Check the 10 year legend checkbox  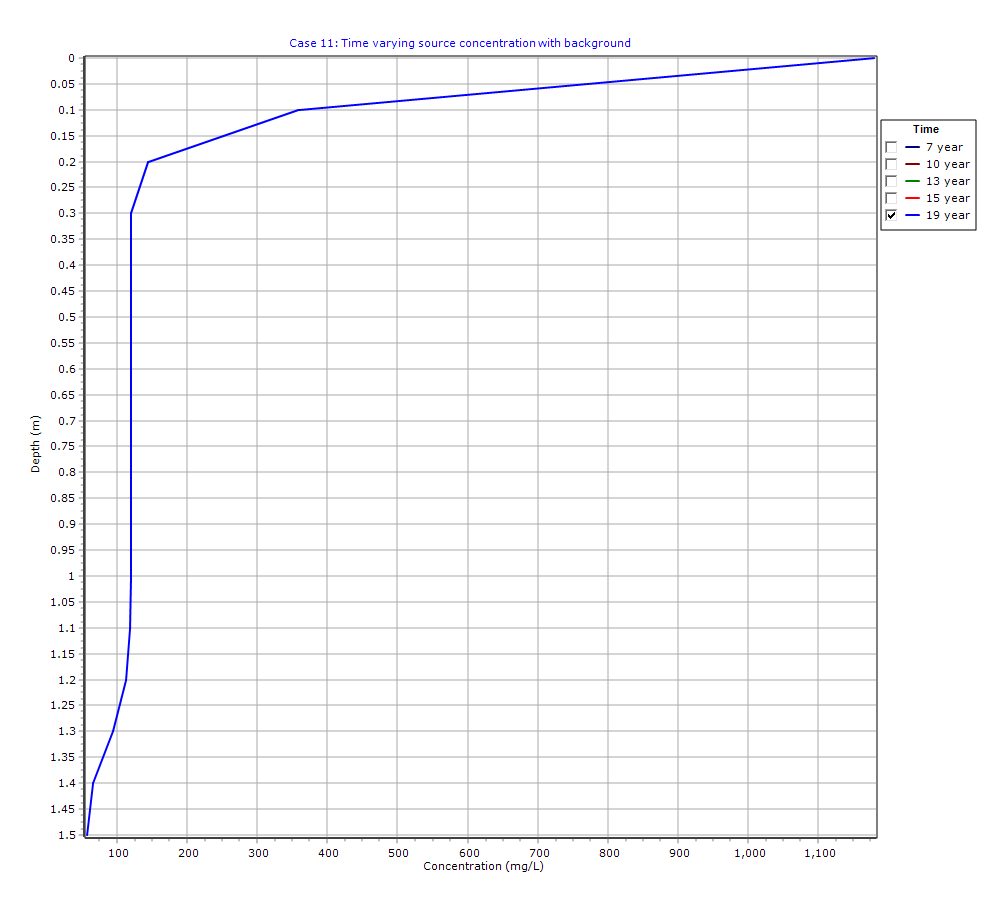[891, 164]
